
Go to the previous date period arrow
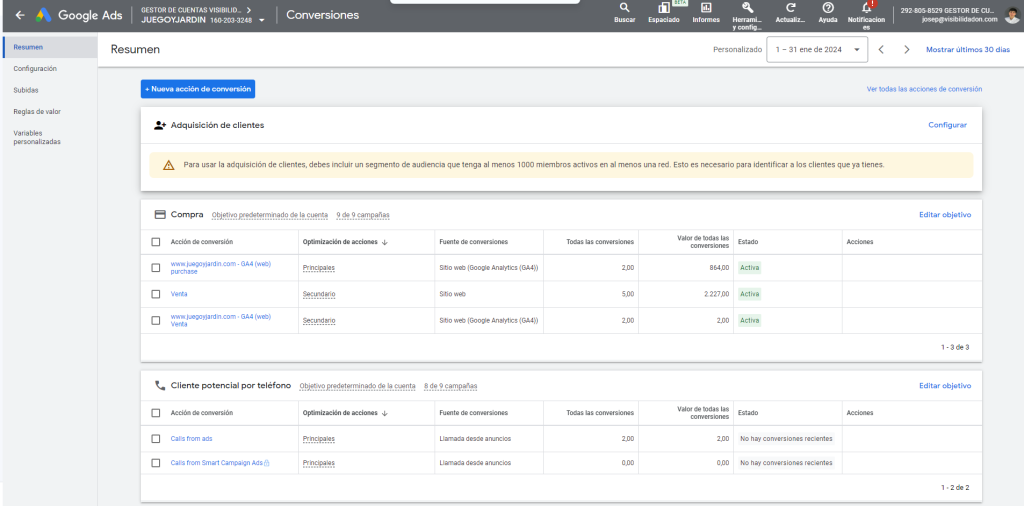(881, 49)
